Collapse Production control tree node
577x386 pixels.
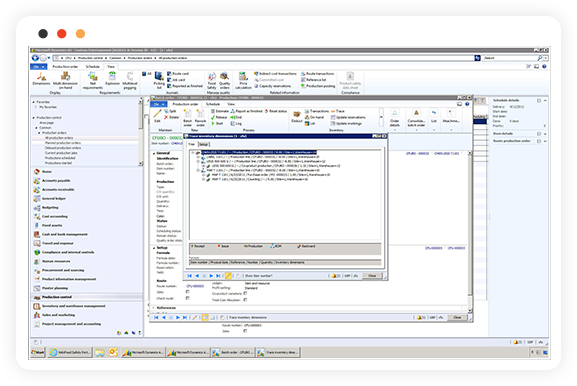click(x=33, y=118)
